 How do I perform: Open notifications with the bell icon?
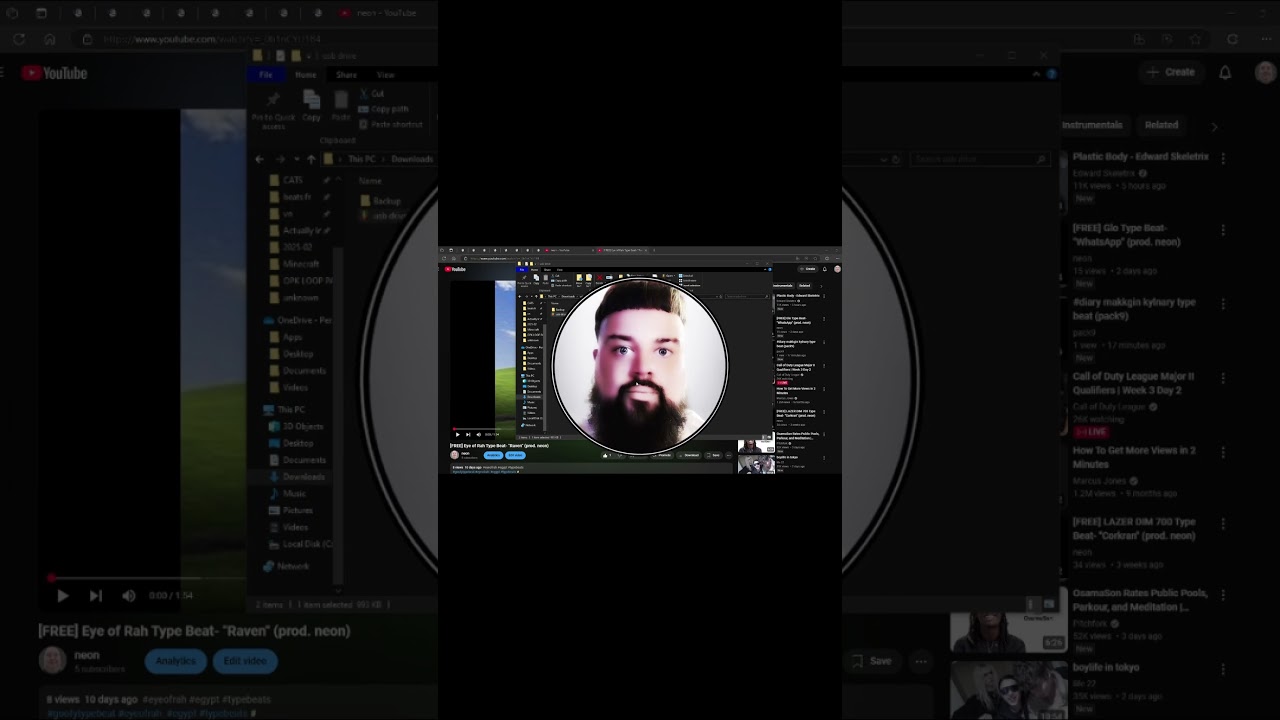[1225, 72]
